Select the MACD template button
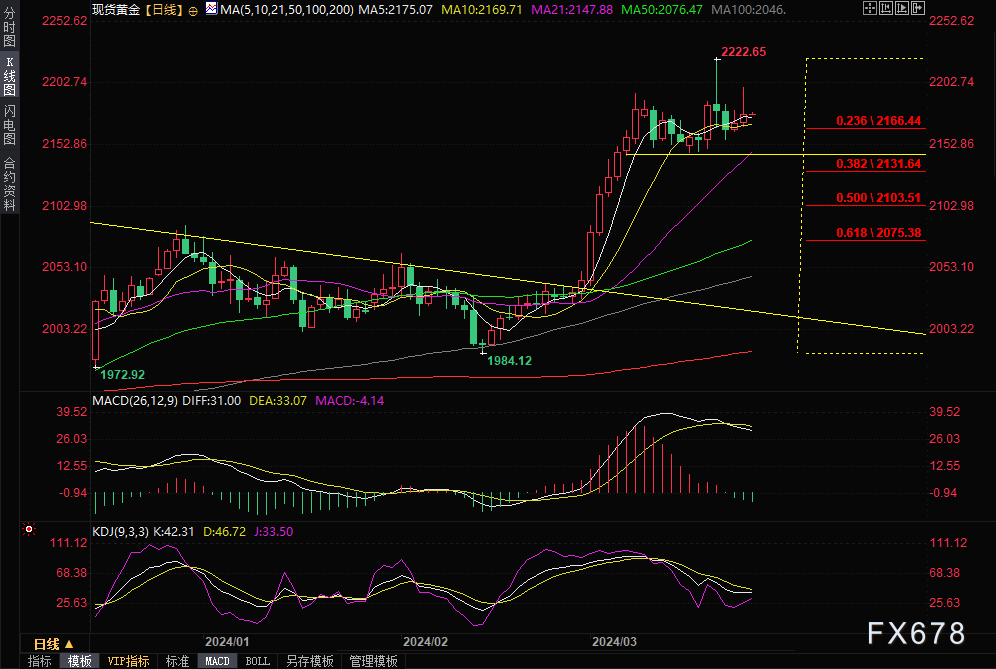The height and width of the screenshot is (669, 996). point(217,661)
